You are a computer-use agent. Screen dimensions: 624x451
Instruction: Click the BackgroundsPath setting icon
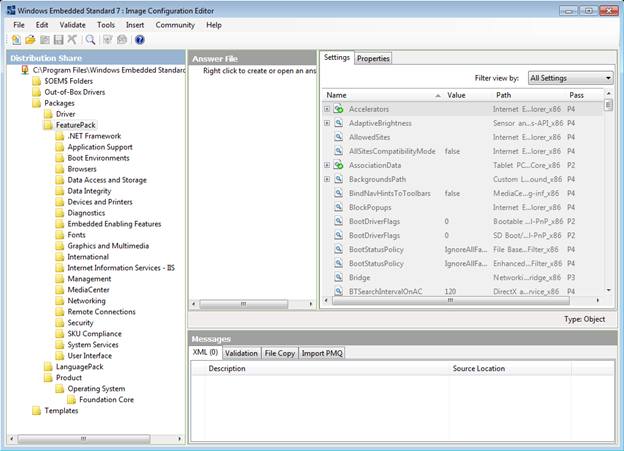(x=339, y=179)
